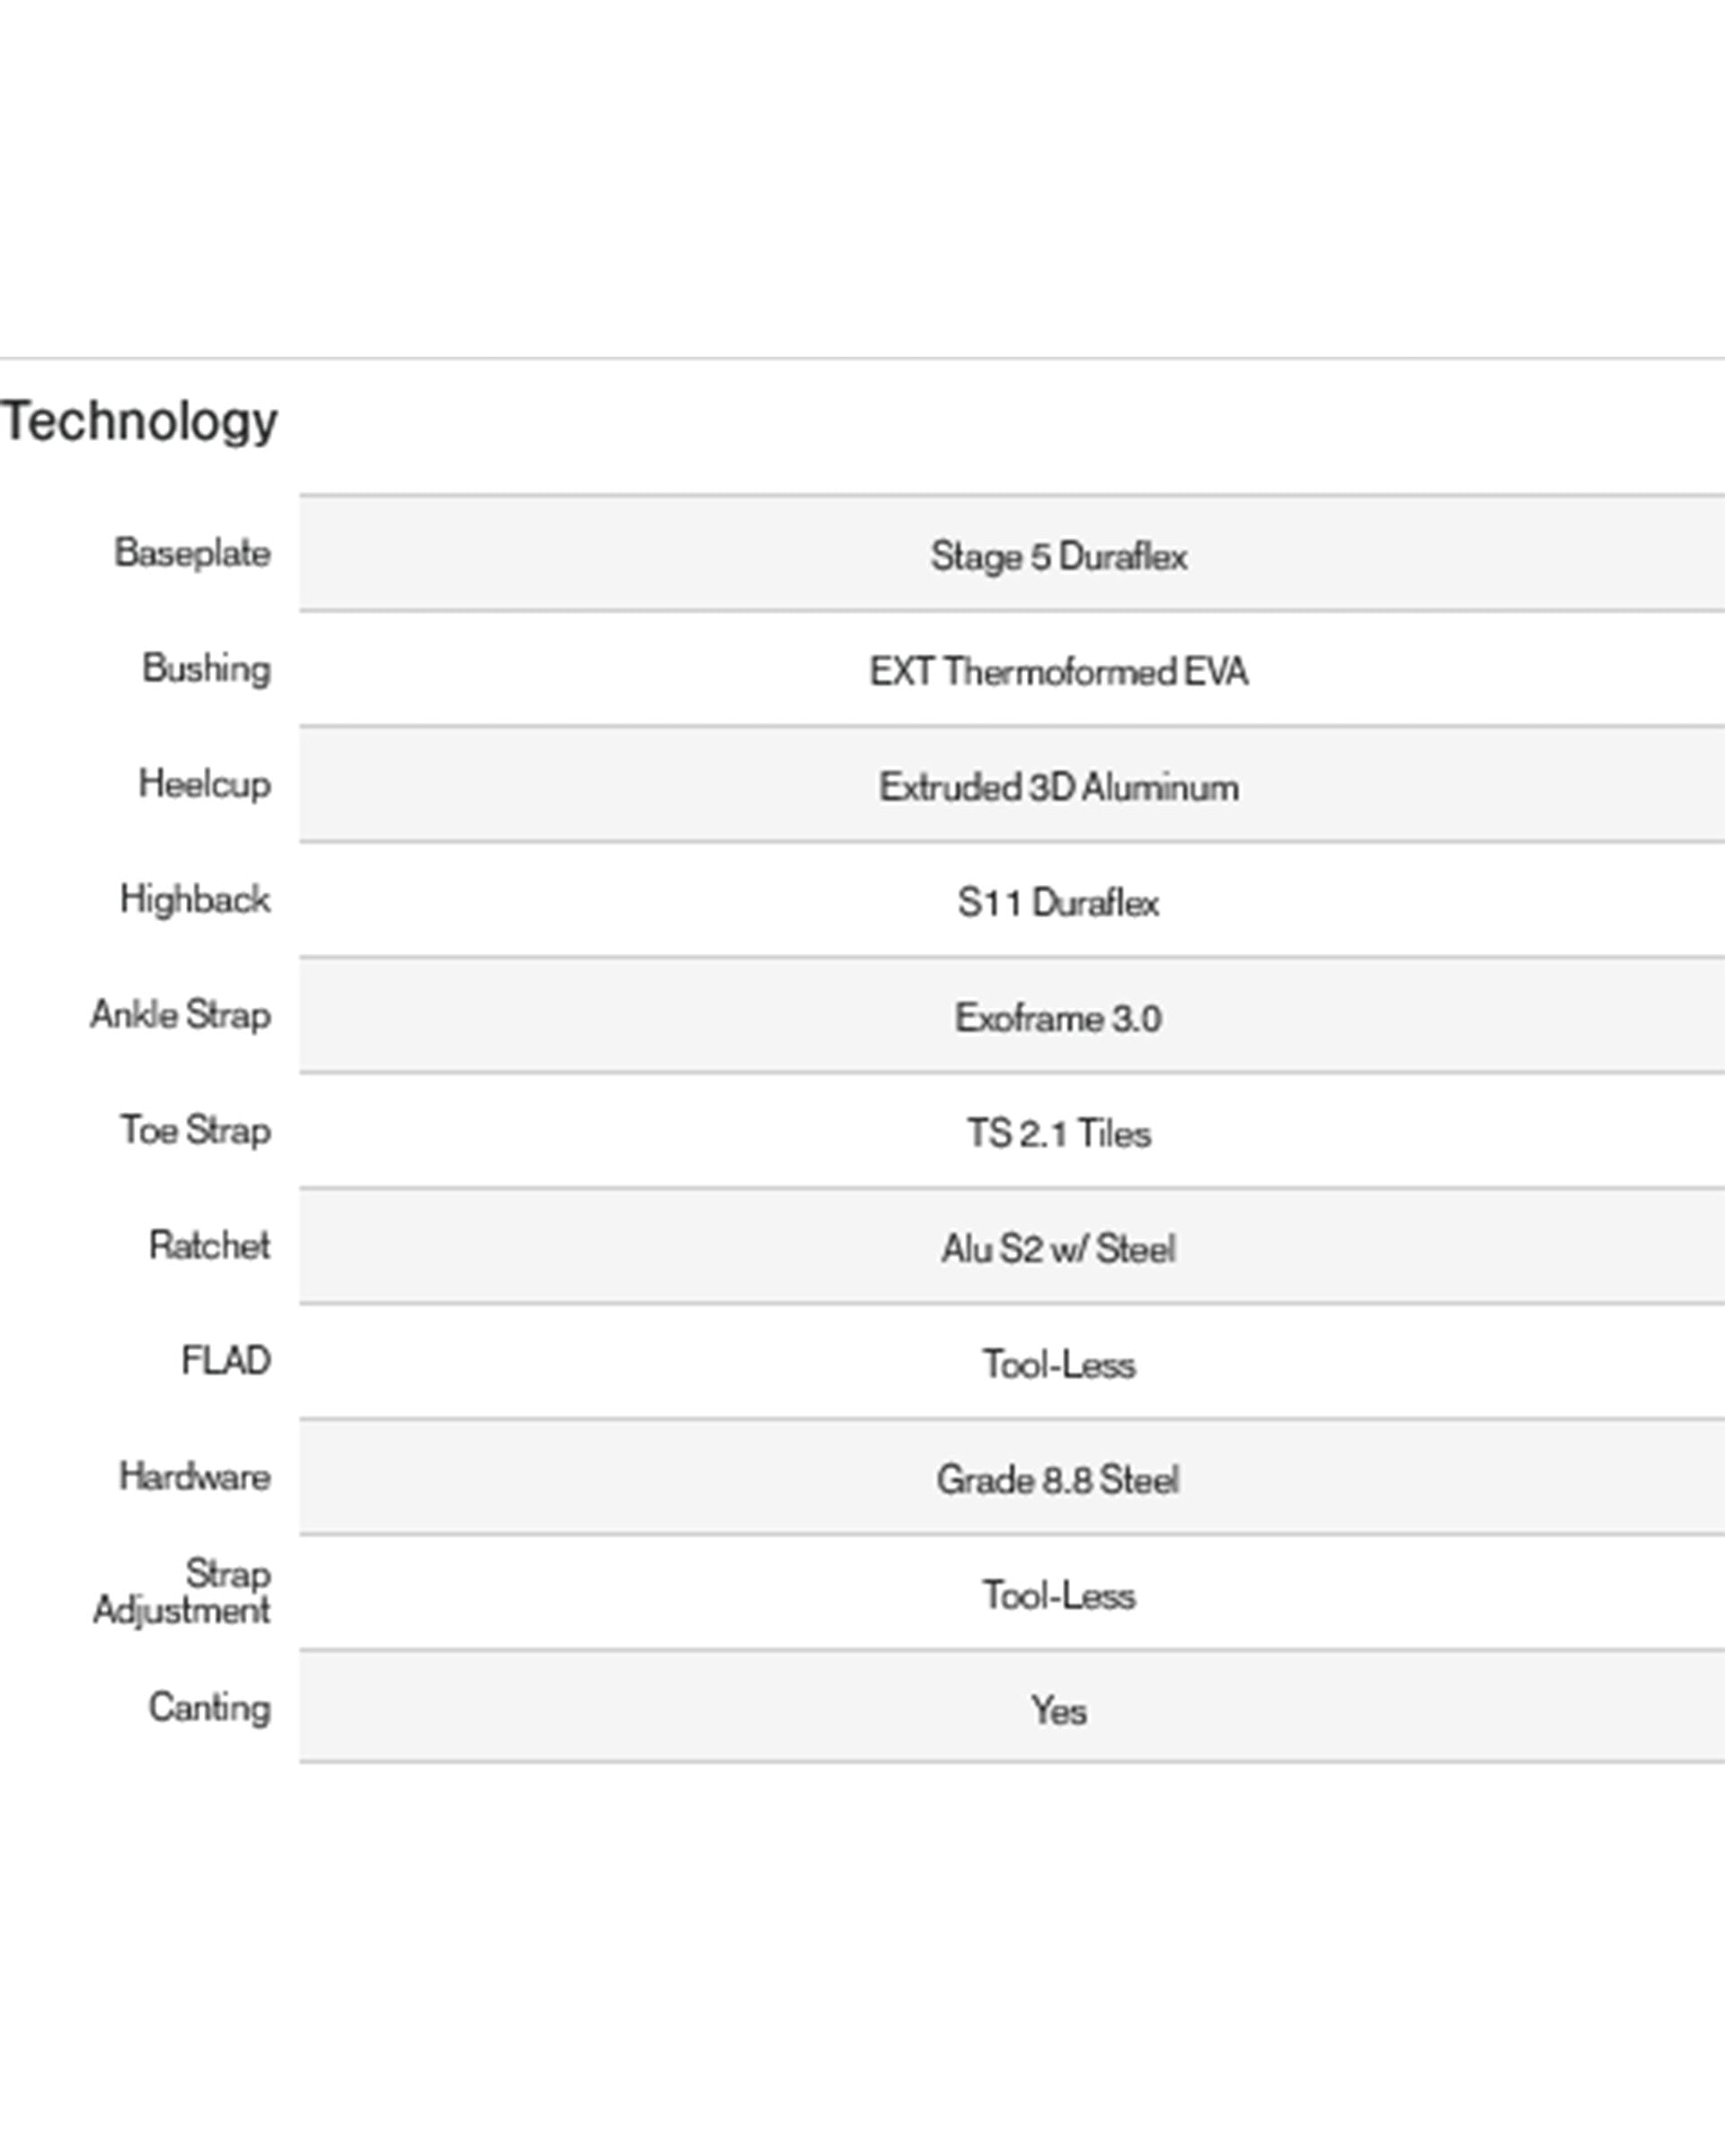Image resolution: width=1725 pixels, height=2156 pixels.
Task: Click the Tool-Less value in FLAD row
Action: [1058, 1364]
